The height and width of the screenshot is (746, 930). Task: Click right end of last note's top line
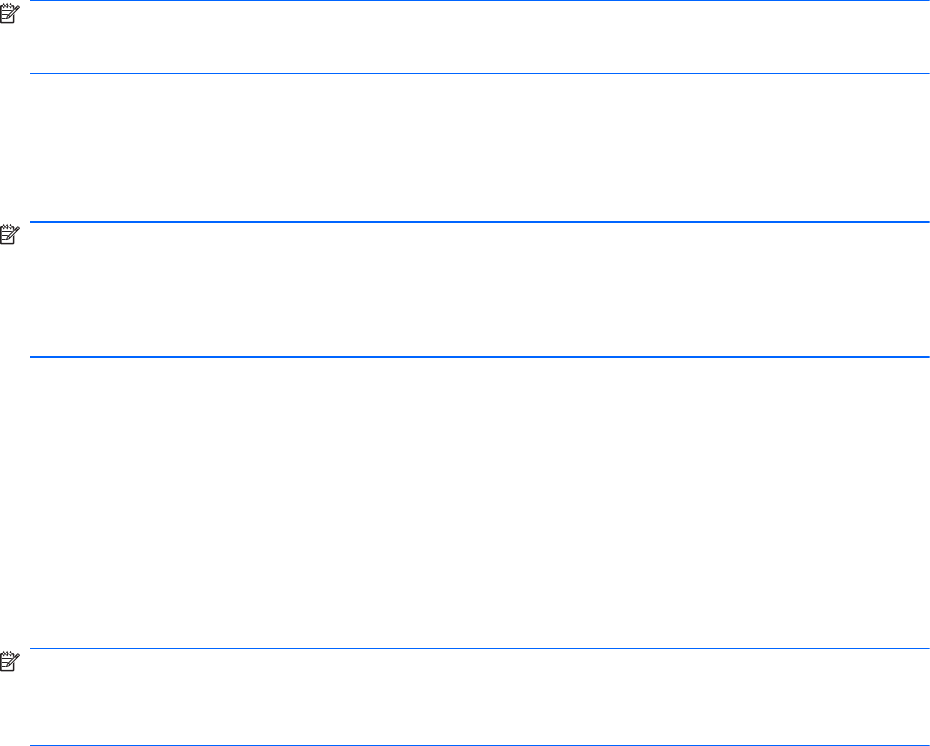pos(924,649)
